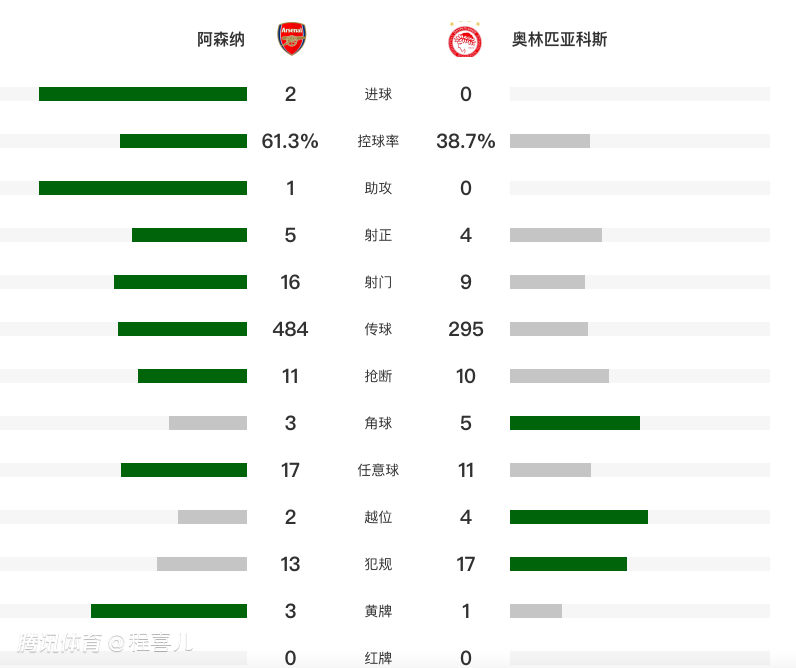The image size is (796, 668).
Task: Click the 助攻 stat label
Action: [378, 188]
